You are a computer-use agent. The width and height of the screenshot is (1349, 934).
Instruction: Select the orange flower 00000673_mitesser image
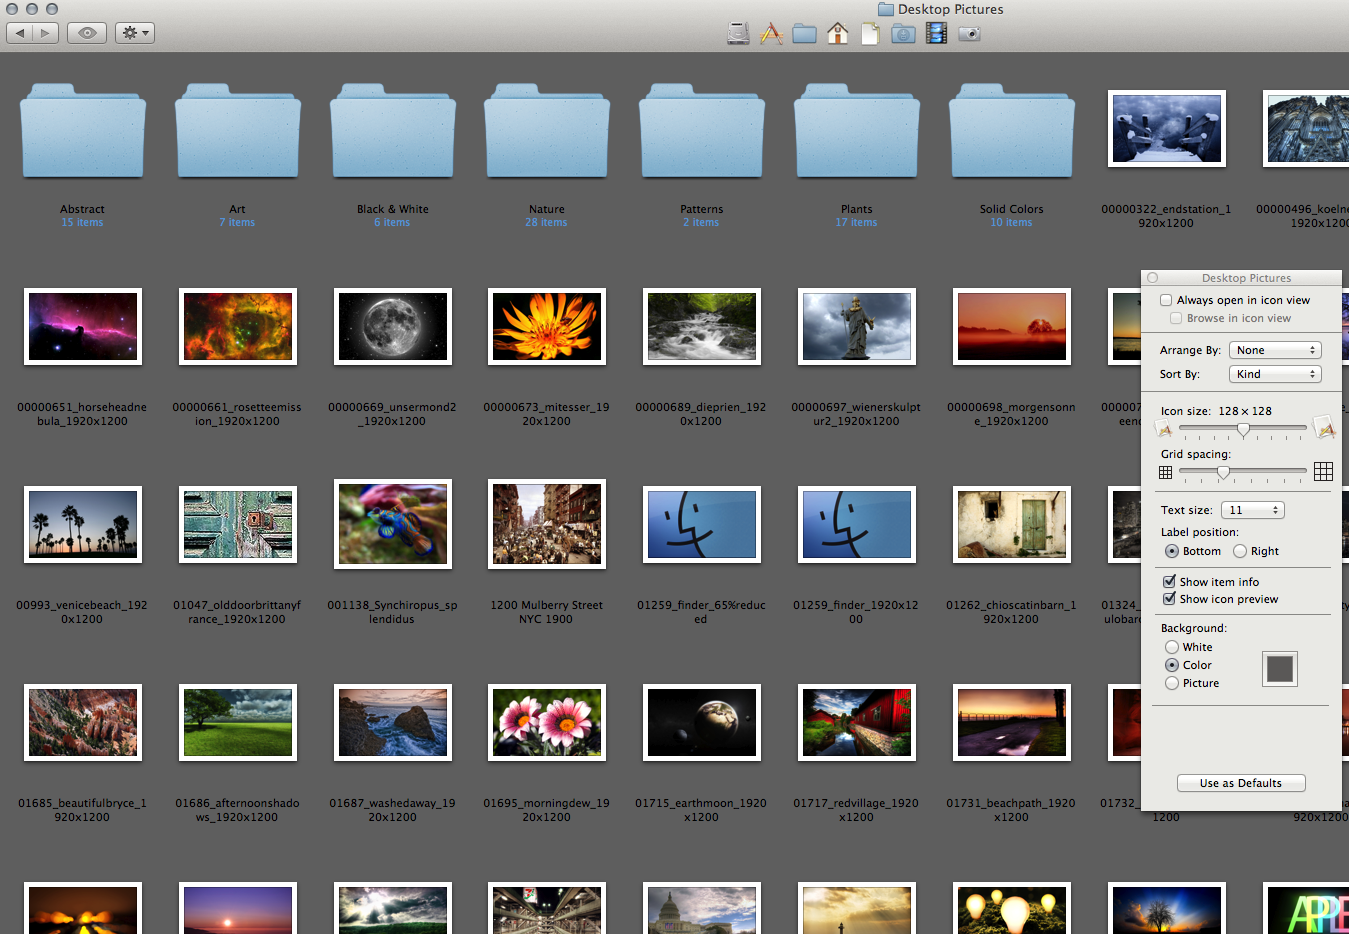547,326
